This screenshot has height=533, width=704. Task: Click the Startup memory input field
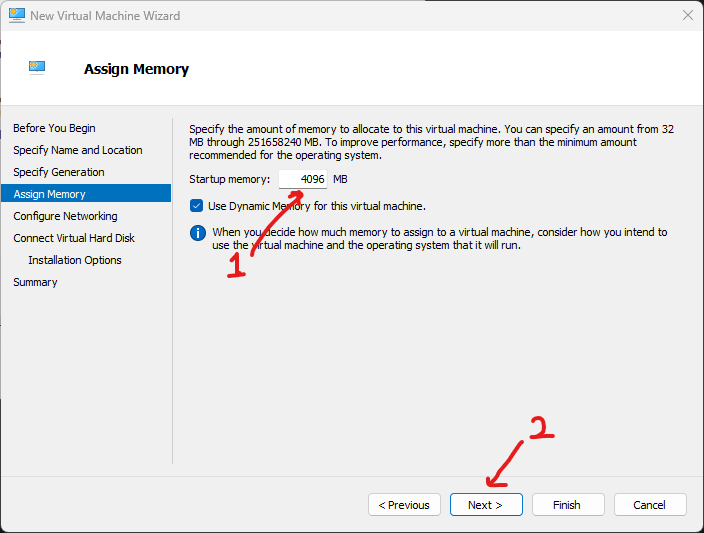[304, 179]
